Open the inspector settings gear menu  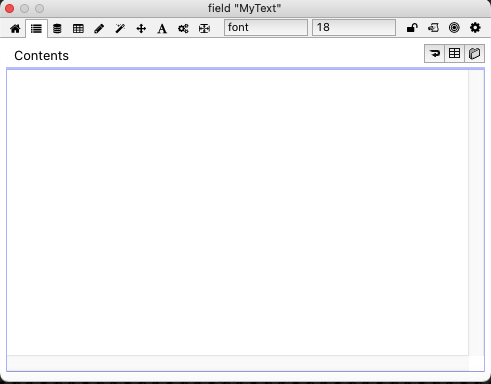point(475,28)
